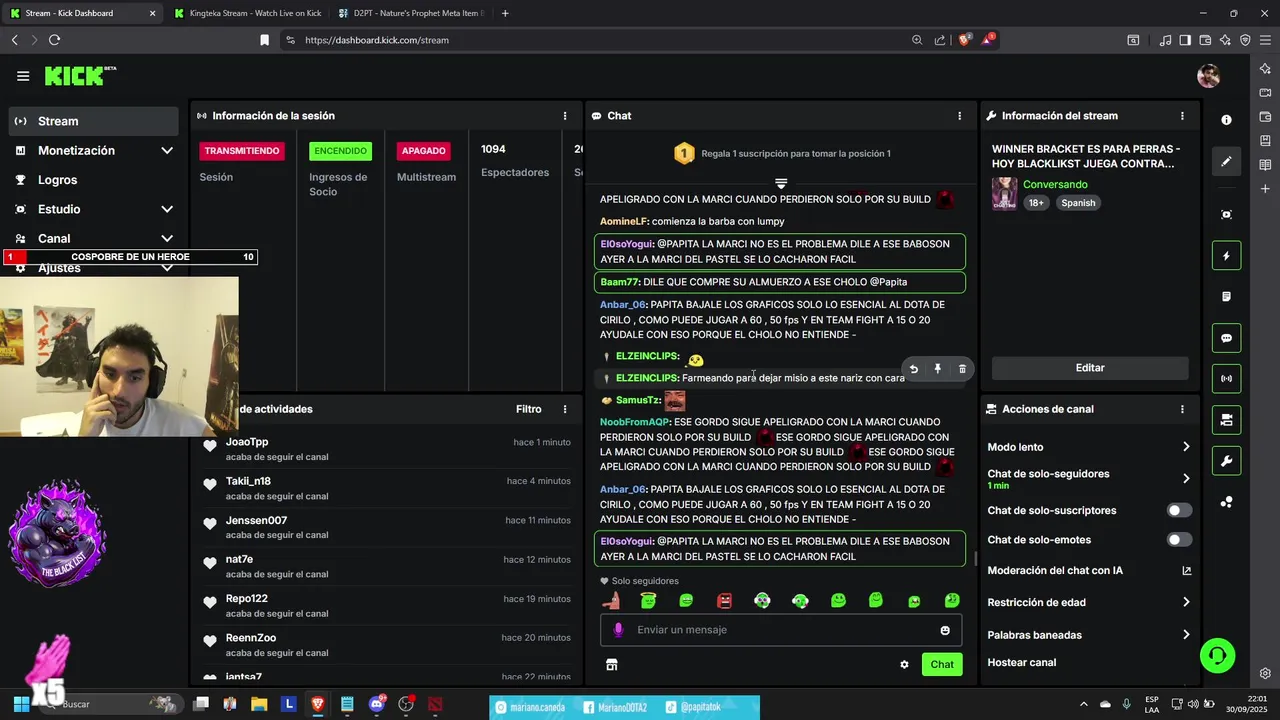Toggle the camera widget in the right toolbar
Viewport: 1280px width, 720px height.
tap(1227, 420)
